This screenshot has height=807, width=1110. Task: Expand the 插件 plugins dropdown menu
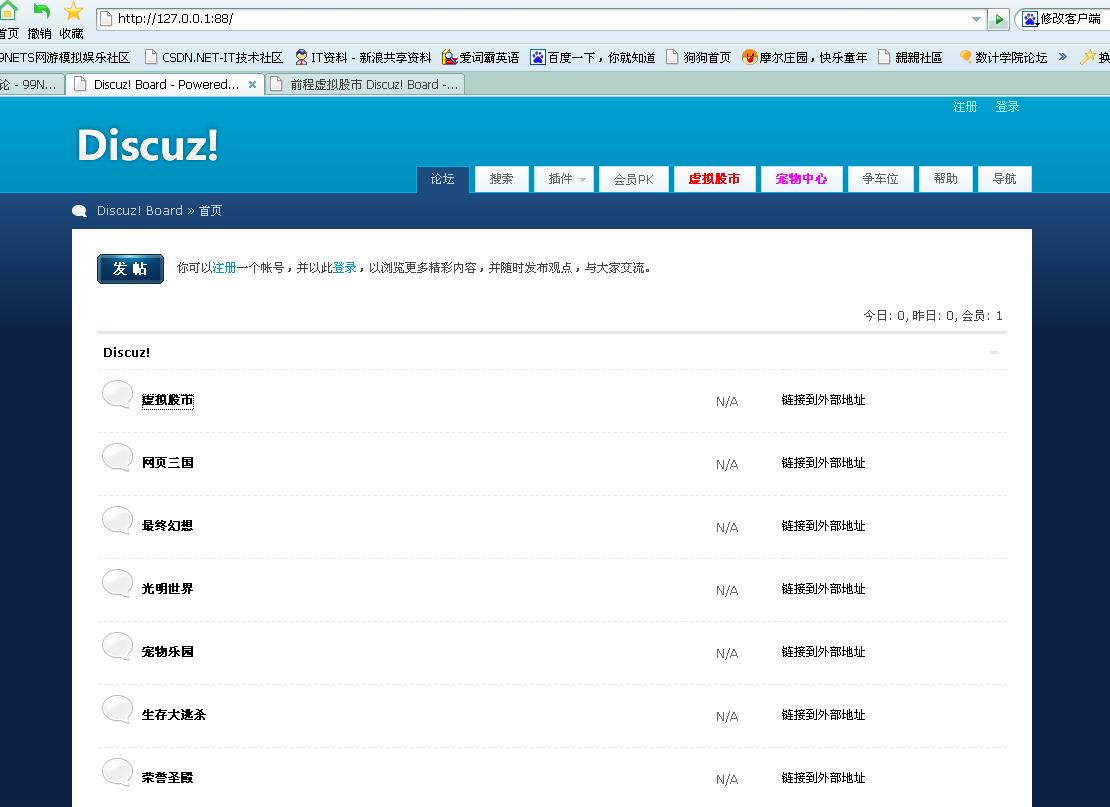[x=565, y=179]
